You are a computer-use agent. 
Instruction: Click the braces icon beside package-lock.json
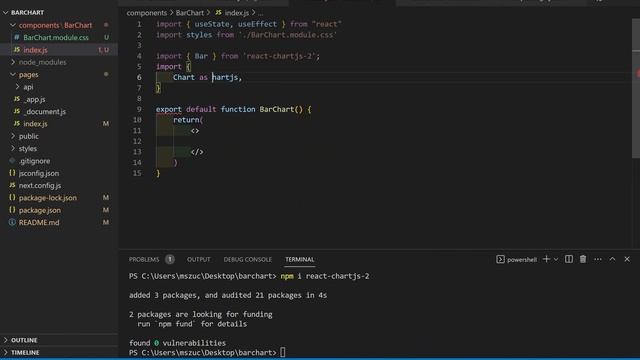pos(12,197)
